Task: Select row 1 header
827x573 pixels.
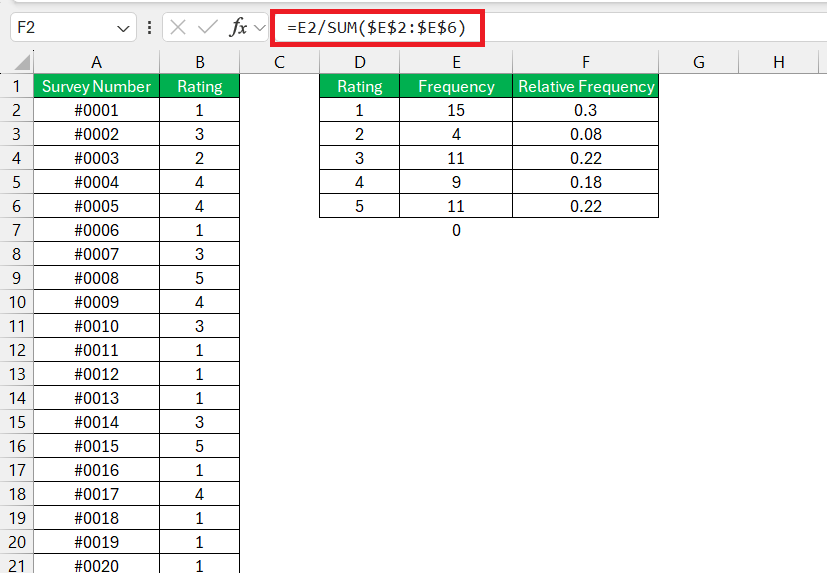Action: pos(16,86)
